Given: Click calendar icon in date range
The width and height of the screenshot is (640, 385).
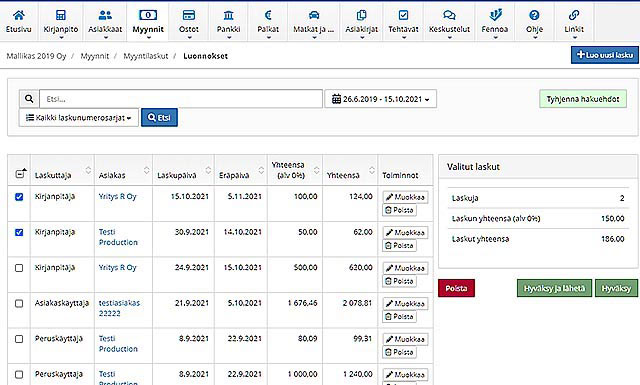Looking at the screenshot, I should click(336, 99).
